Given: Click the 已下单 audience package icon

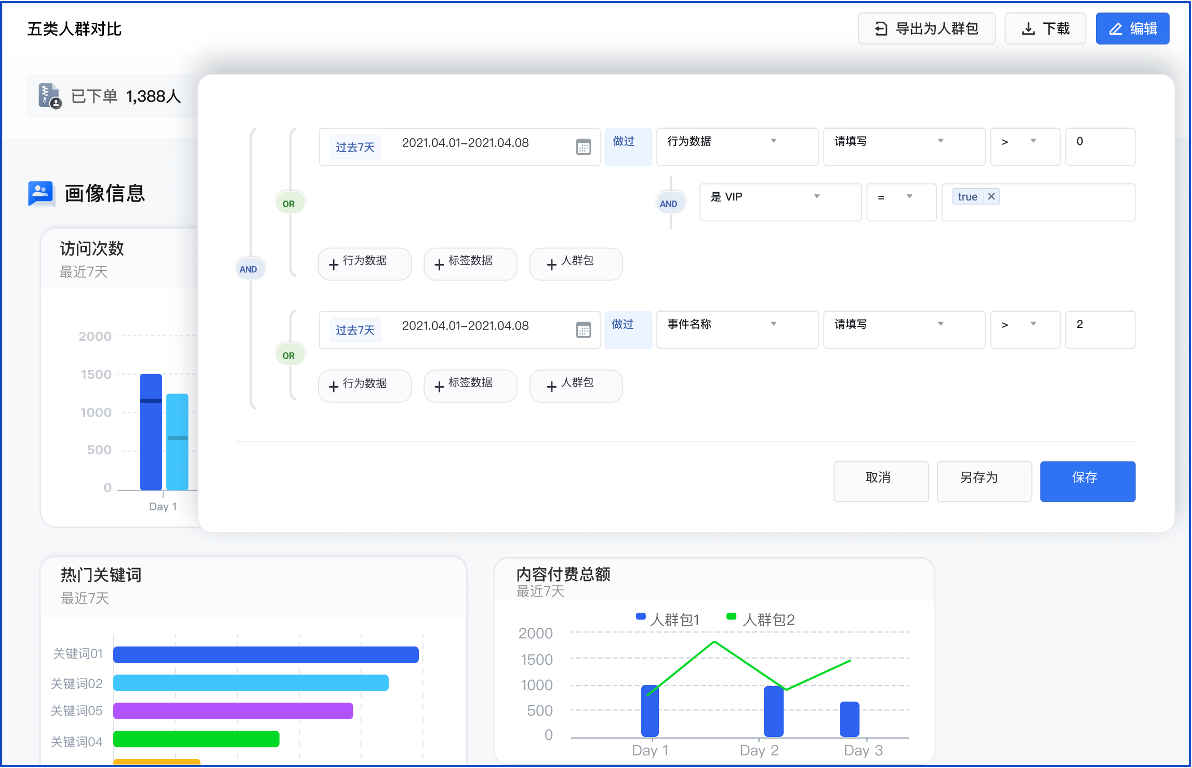Looking at the screenshot, I should tap(50, 96).
